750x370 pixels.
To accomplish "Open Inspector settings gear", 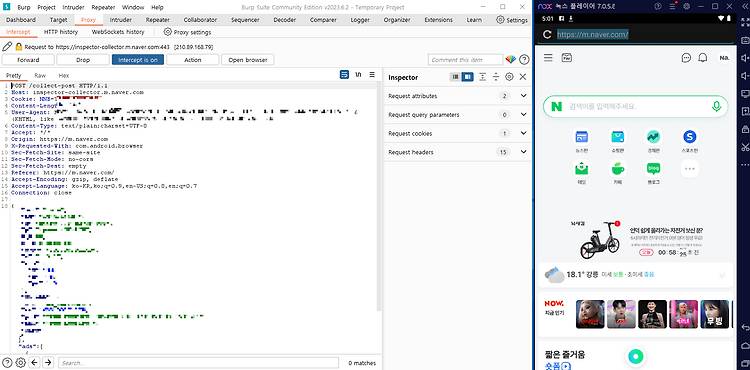I will (509, 77).
